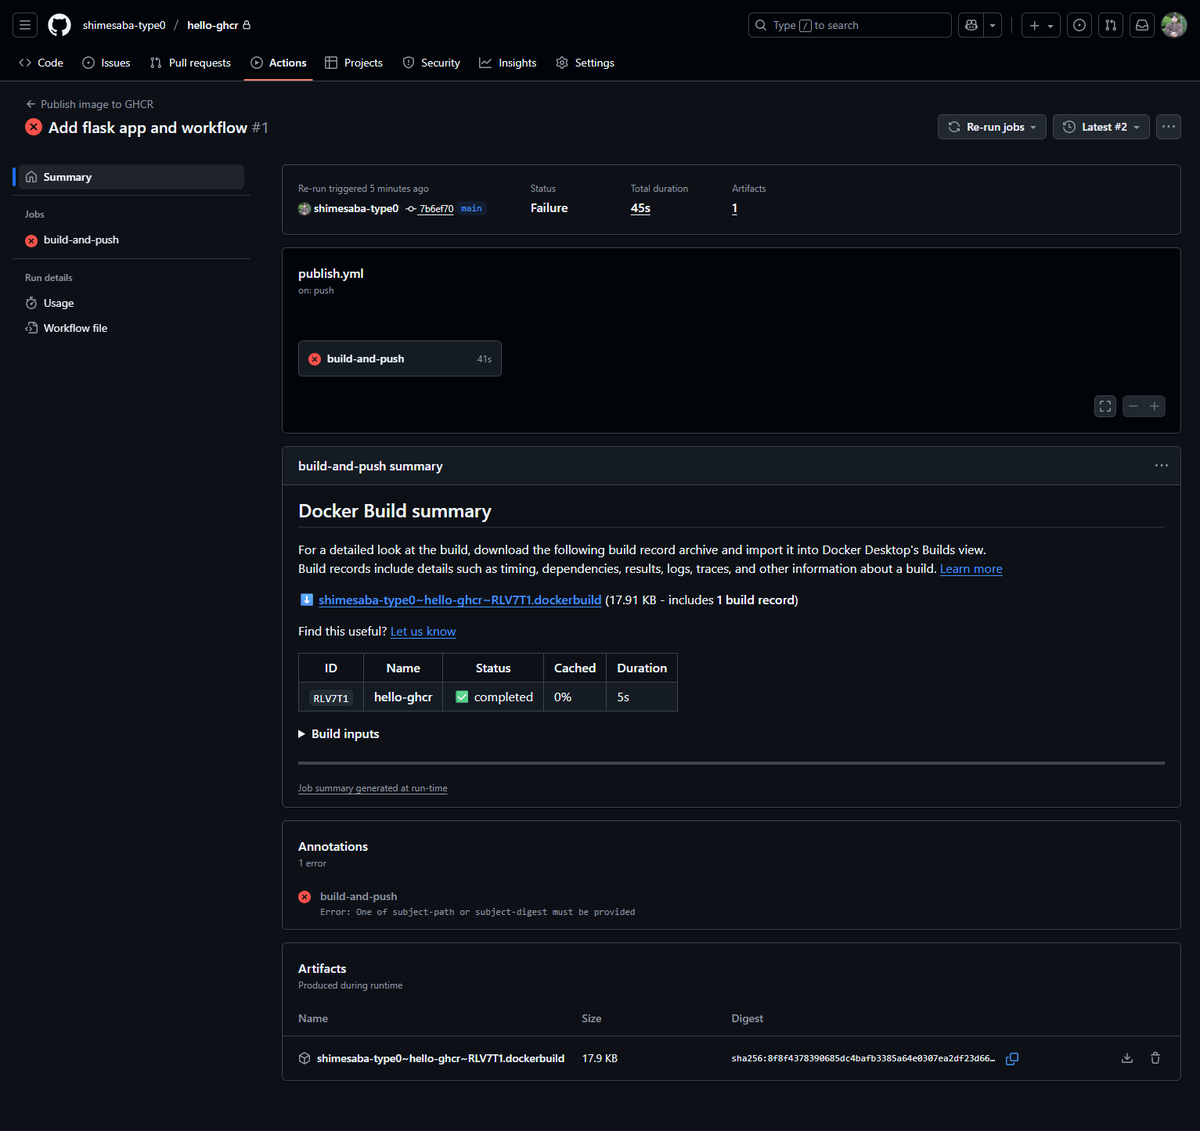The image size is (1200, 1131).
Task: Click your profile avatar
Action: (x=1173, y=25)
